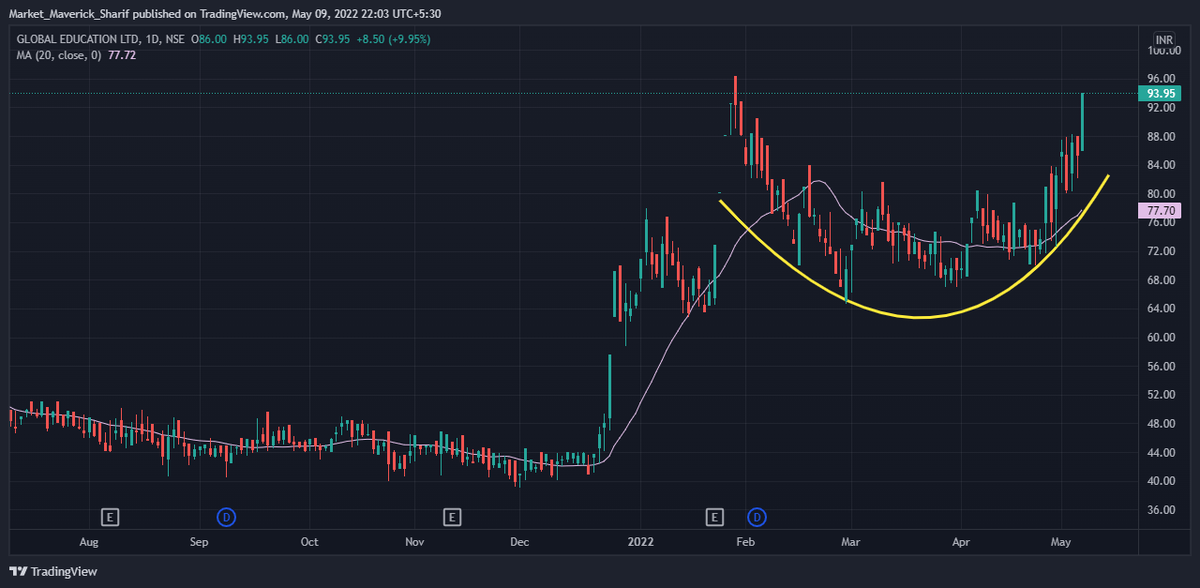The width and height of the screenshot is (1200, 588).
Task: Click the 40.00 price axis label
Action: pos(1160,481)
